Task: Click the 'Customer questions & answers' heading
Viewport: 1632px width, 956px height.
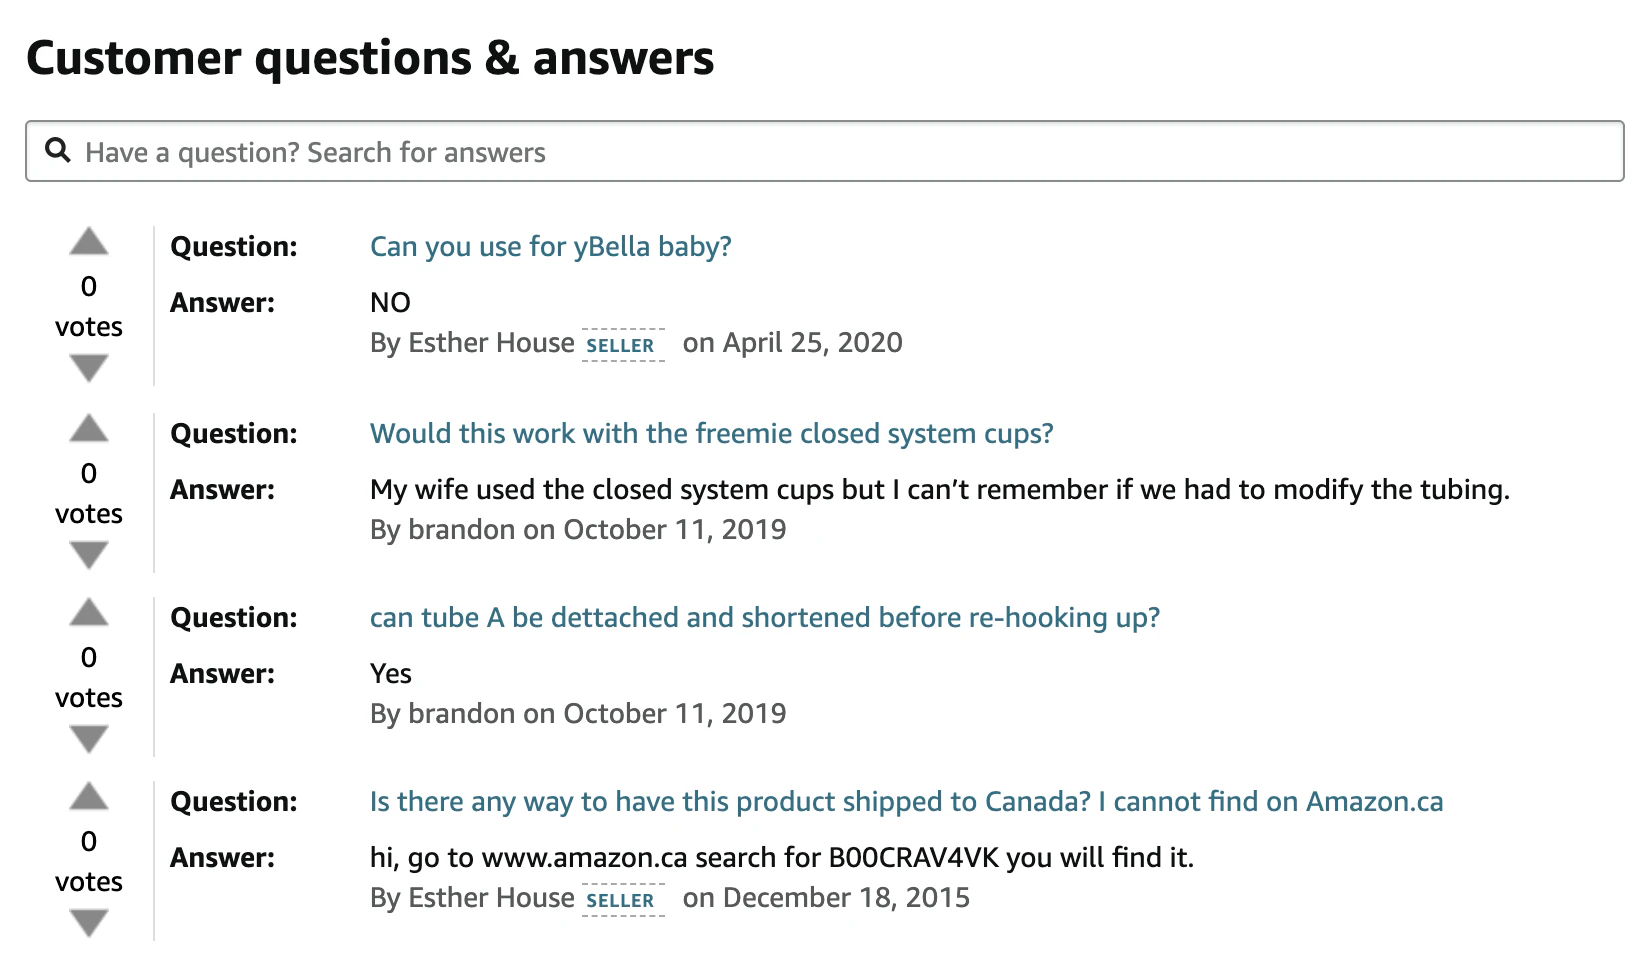Action: pyautogui.click(x=370, y=58)
